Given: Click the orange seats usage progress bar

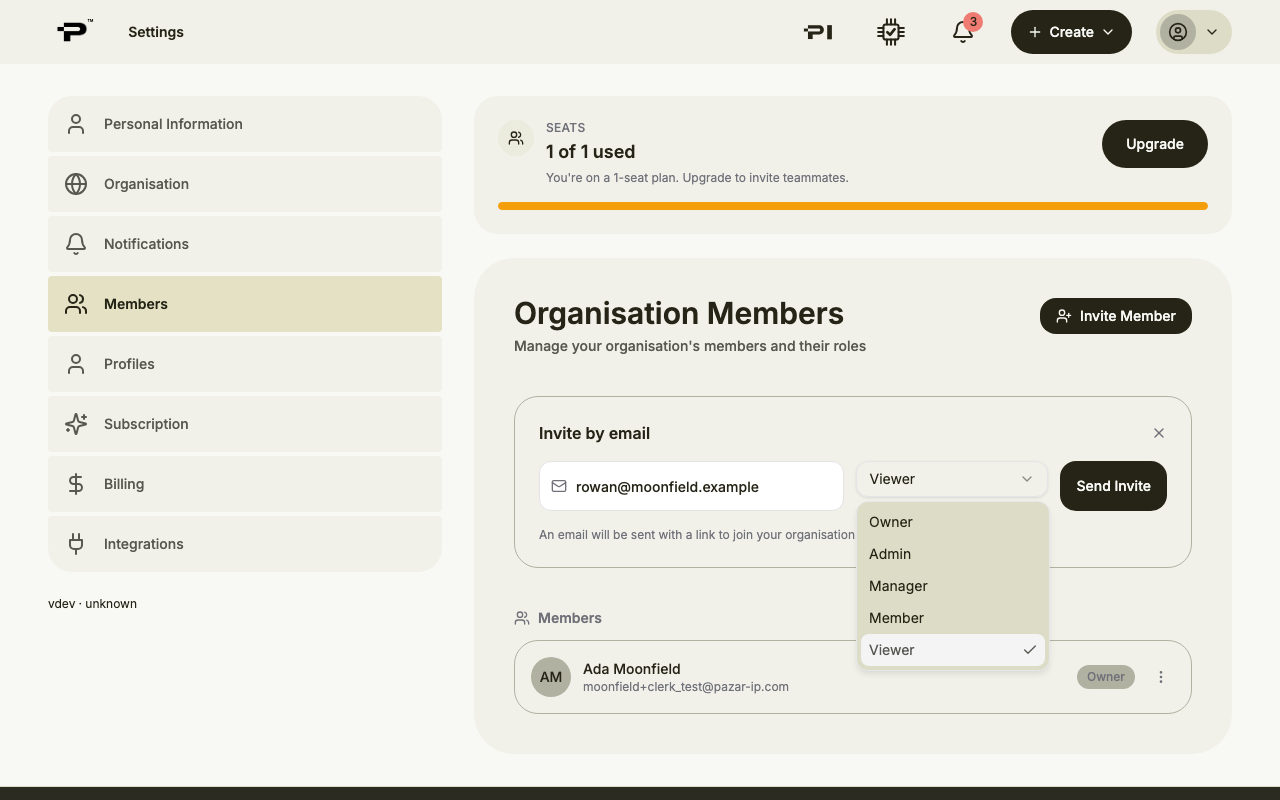Looking at the screenshot, I should [853, 206].
